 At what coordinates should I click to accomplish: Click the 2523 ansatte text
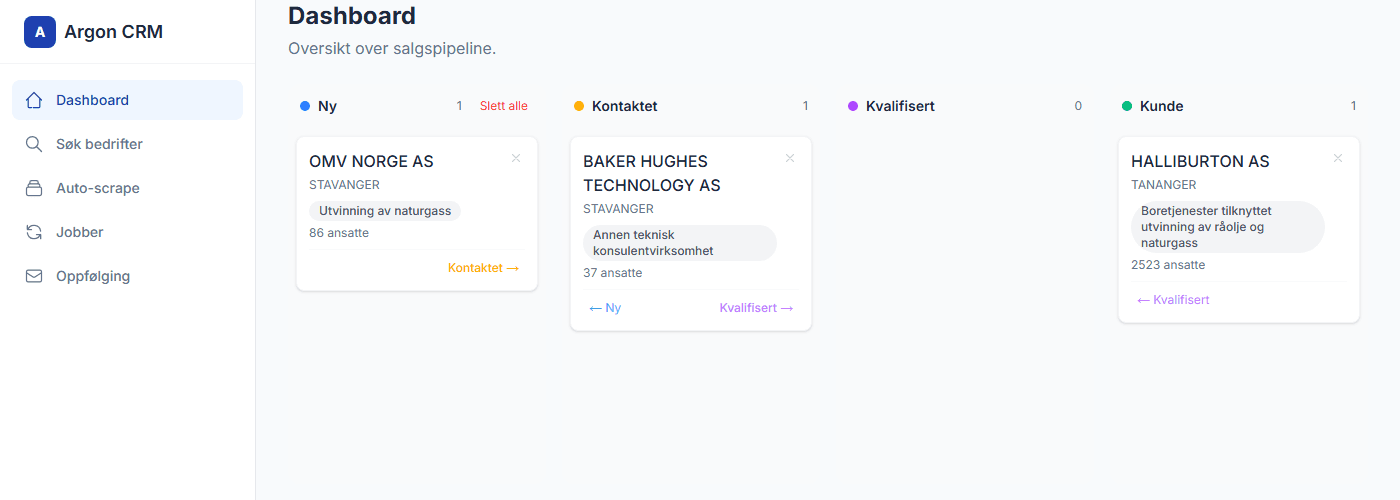point(1168,265)
